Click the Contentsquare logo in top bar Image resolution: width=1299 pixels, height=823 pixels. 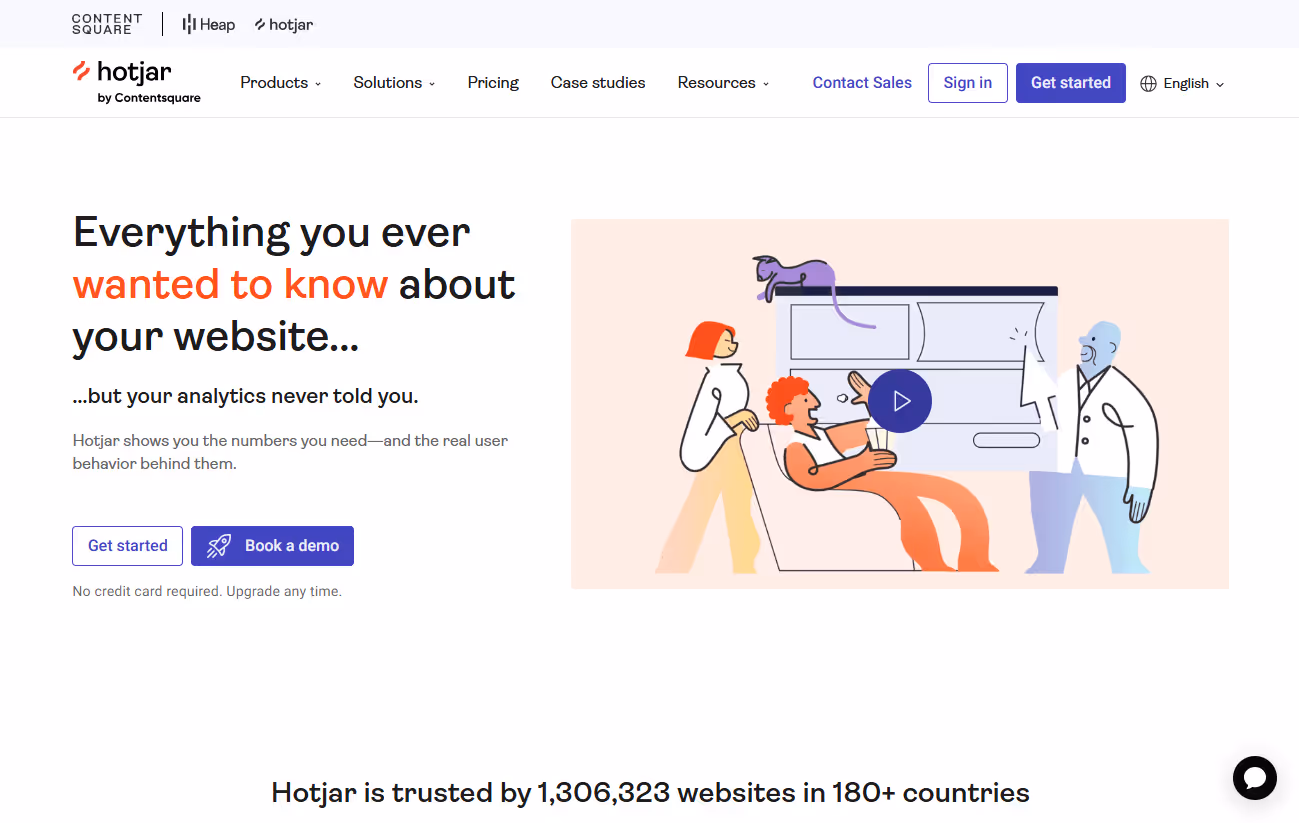click(x=107, y=24)
